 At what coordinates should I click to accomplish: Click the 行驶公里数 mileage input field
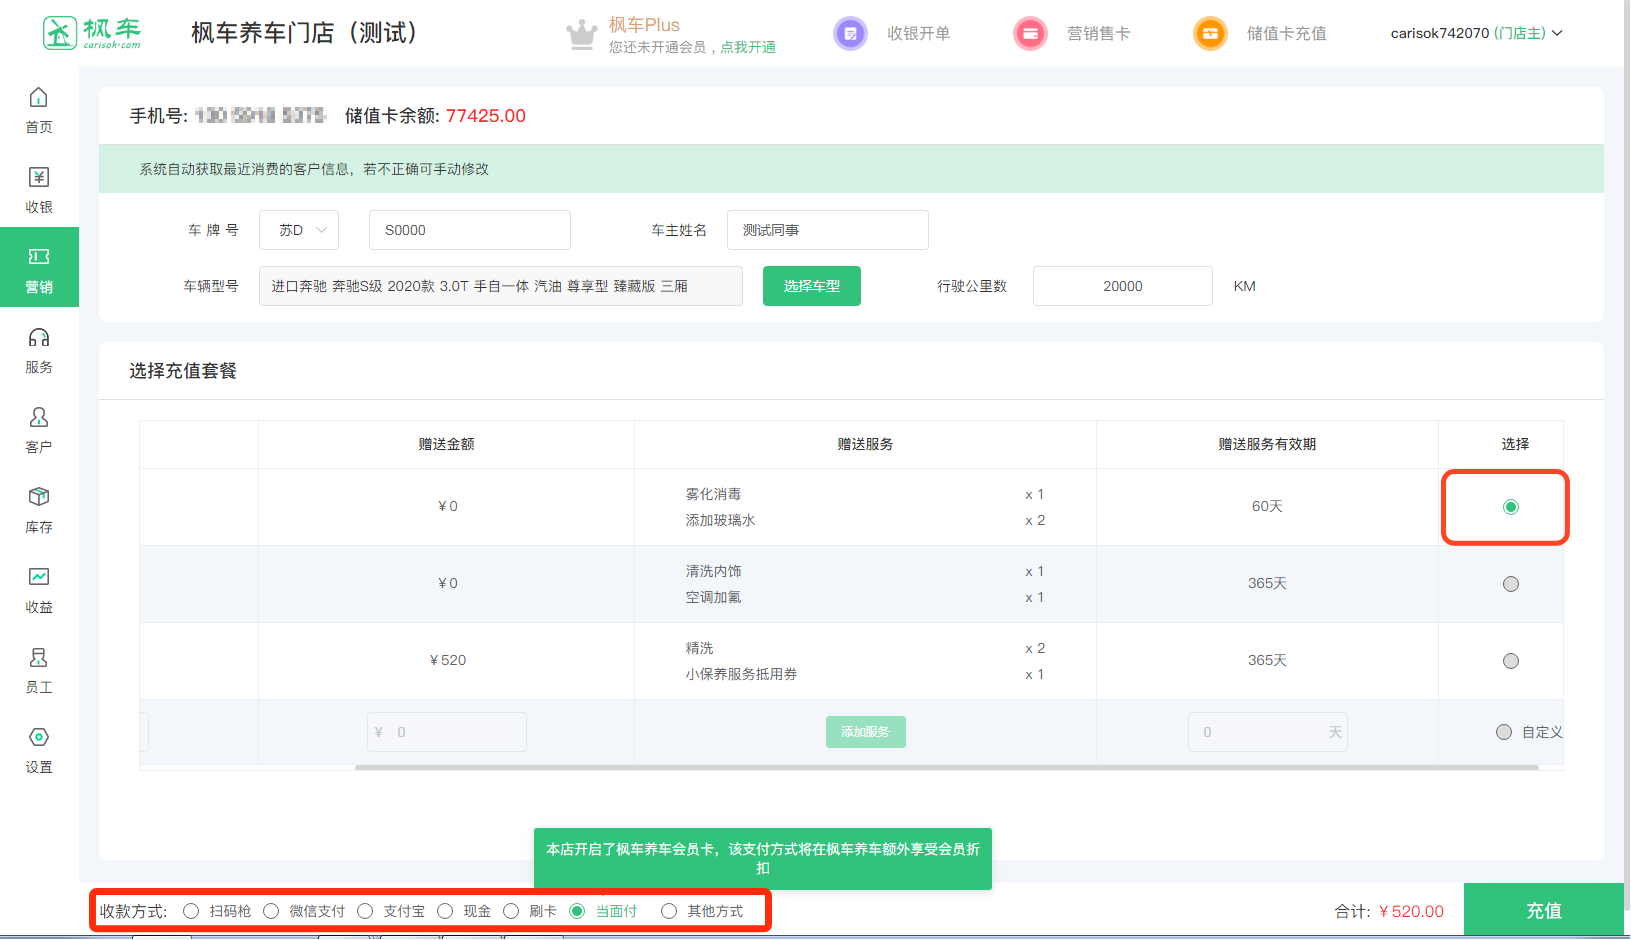tap(1122, 286)
